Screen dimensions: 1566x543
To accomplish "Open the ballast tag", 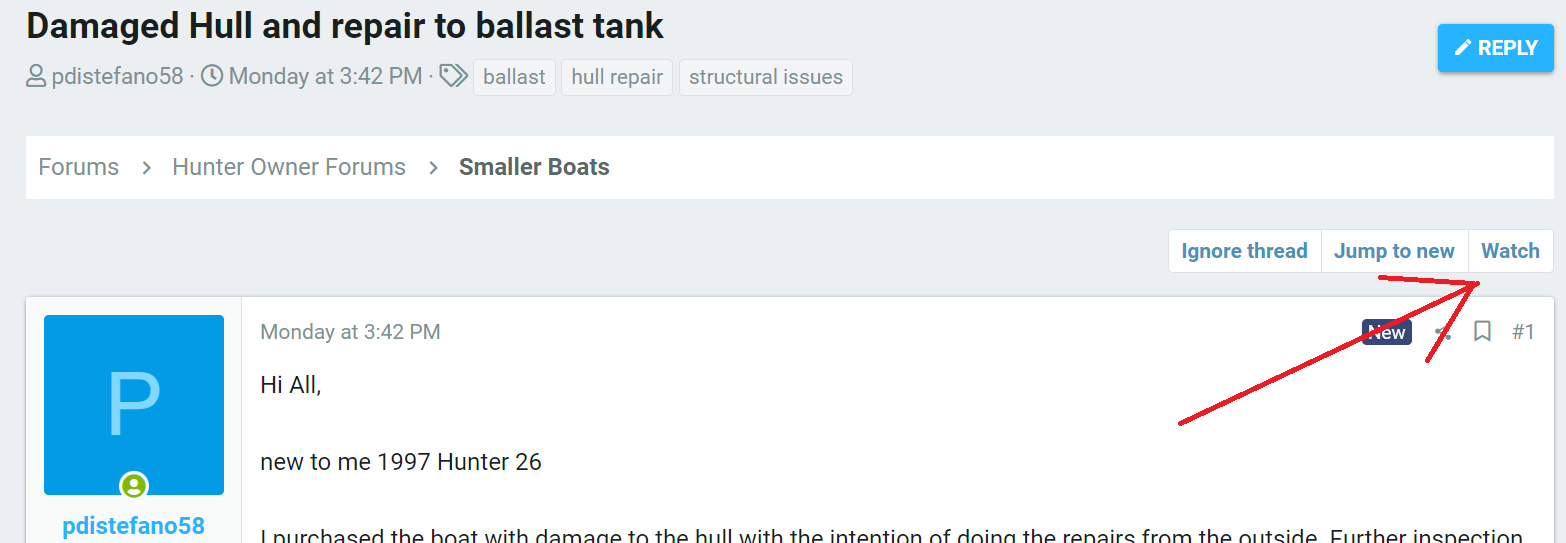I will 514,77.
